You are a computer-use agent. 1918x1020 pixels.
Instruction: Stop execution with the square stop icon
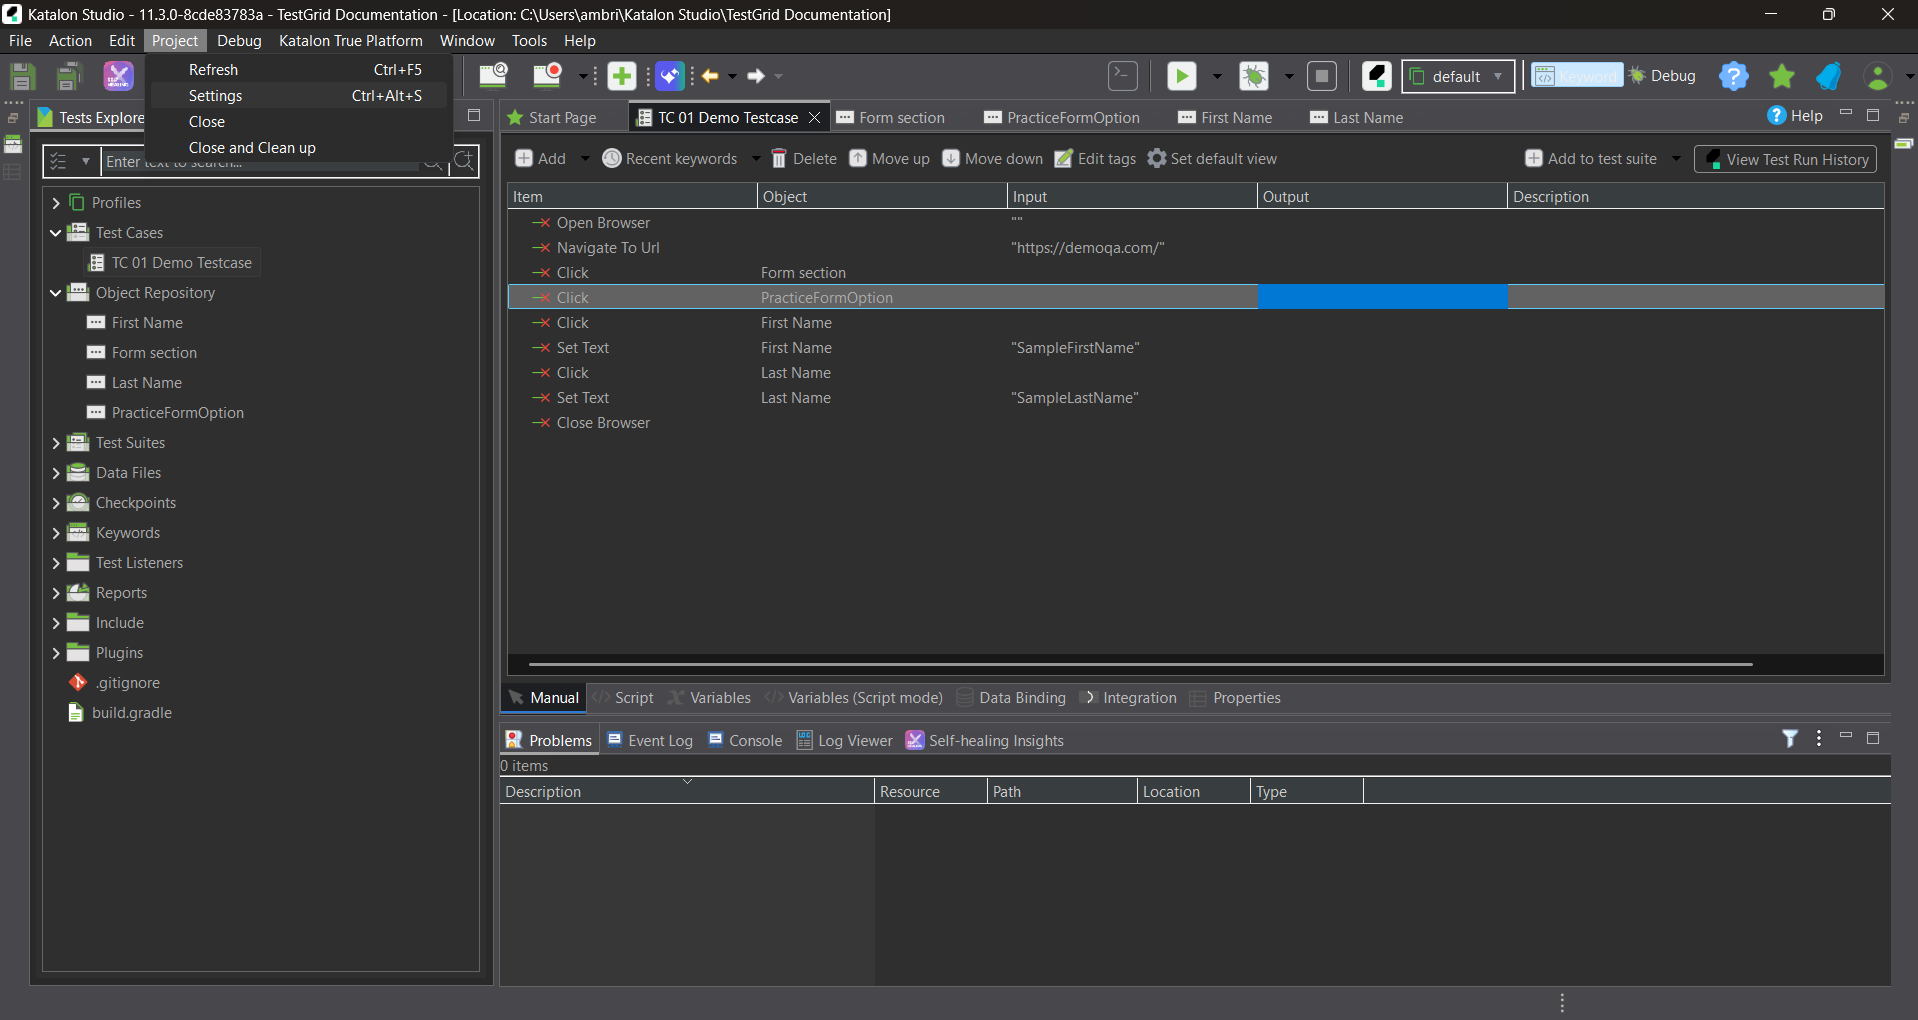tap(1322, 76)
